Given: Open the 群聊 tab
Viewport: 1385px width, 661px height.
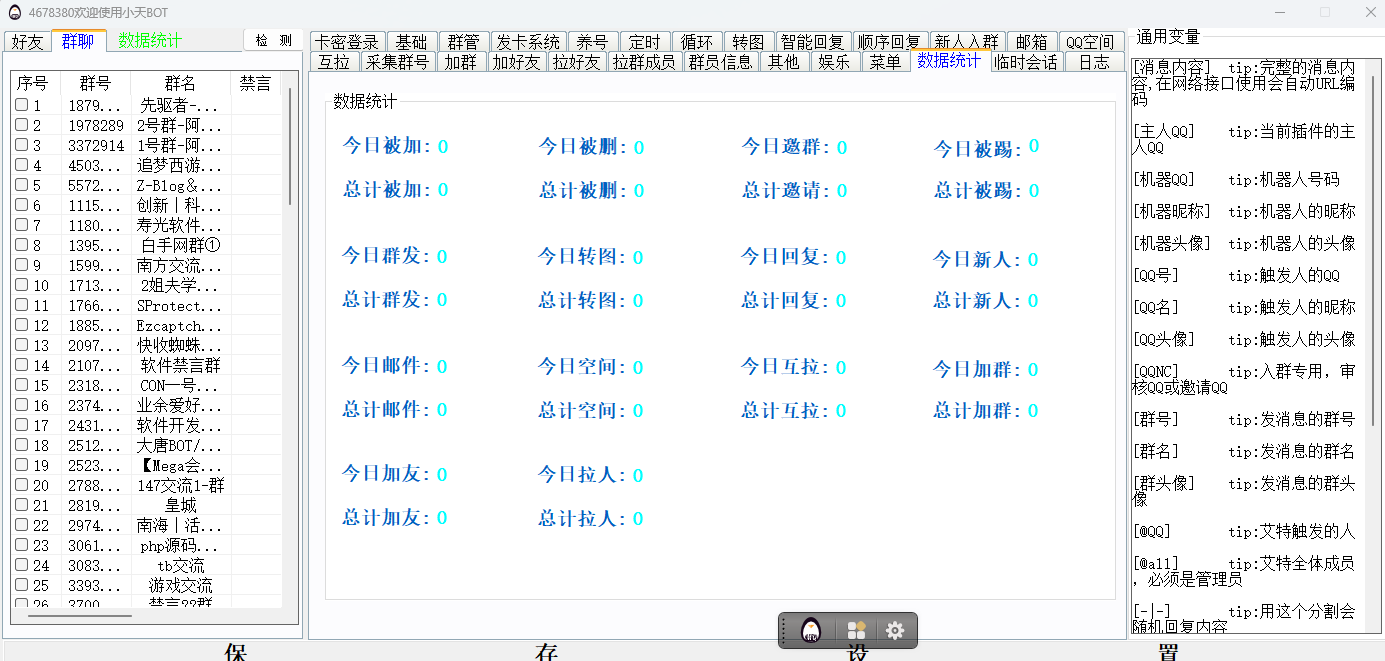Looking at the screenshot, I should [78, 41].
